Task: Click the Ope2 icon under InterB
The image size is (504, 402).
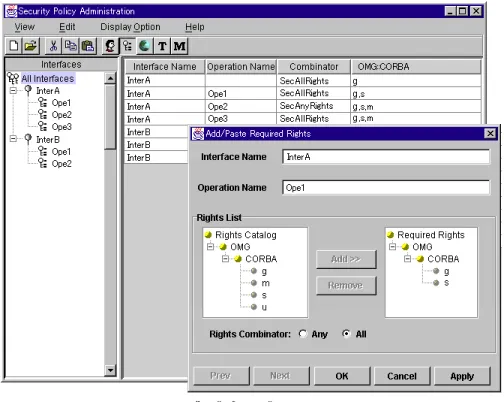Action: pyautogui.click(x=42, y=163)
